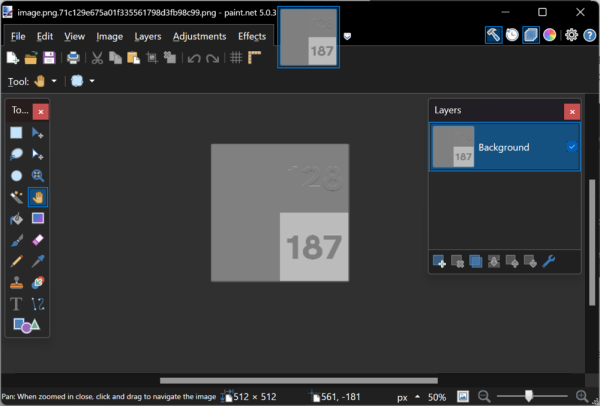Select the Paint Bucket tool
The width and height of the screenshot is (600, 406).
16,218
